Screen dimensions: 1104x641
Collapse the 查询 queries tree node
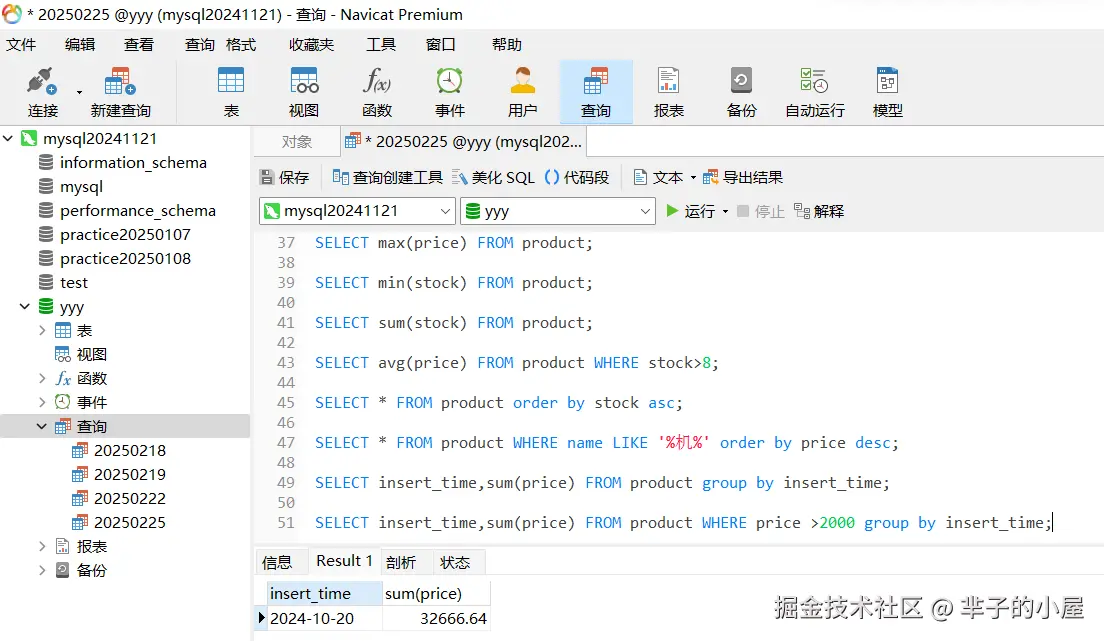click(x=42, y=426)
